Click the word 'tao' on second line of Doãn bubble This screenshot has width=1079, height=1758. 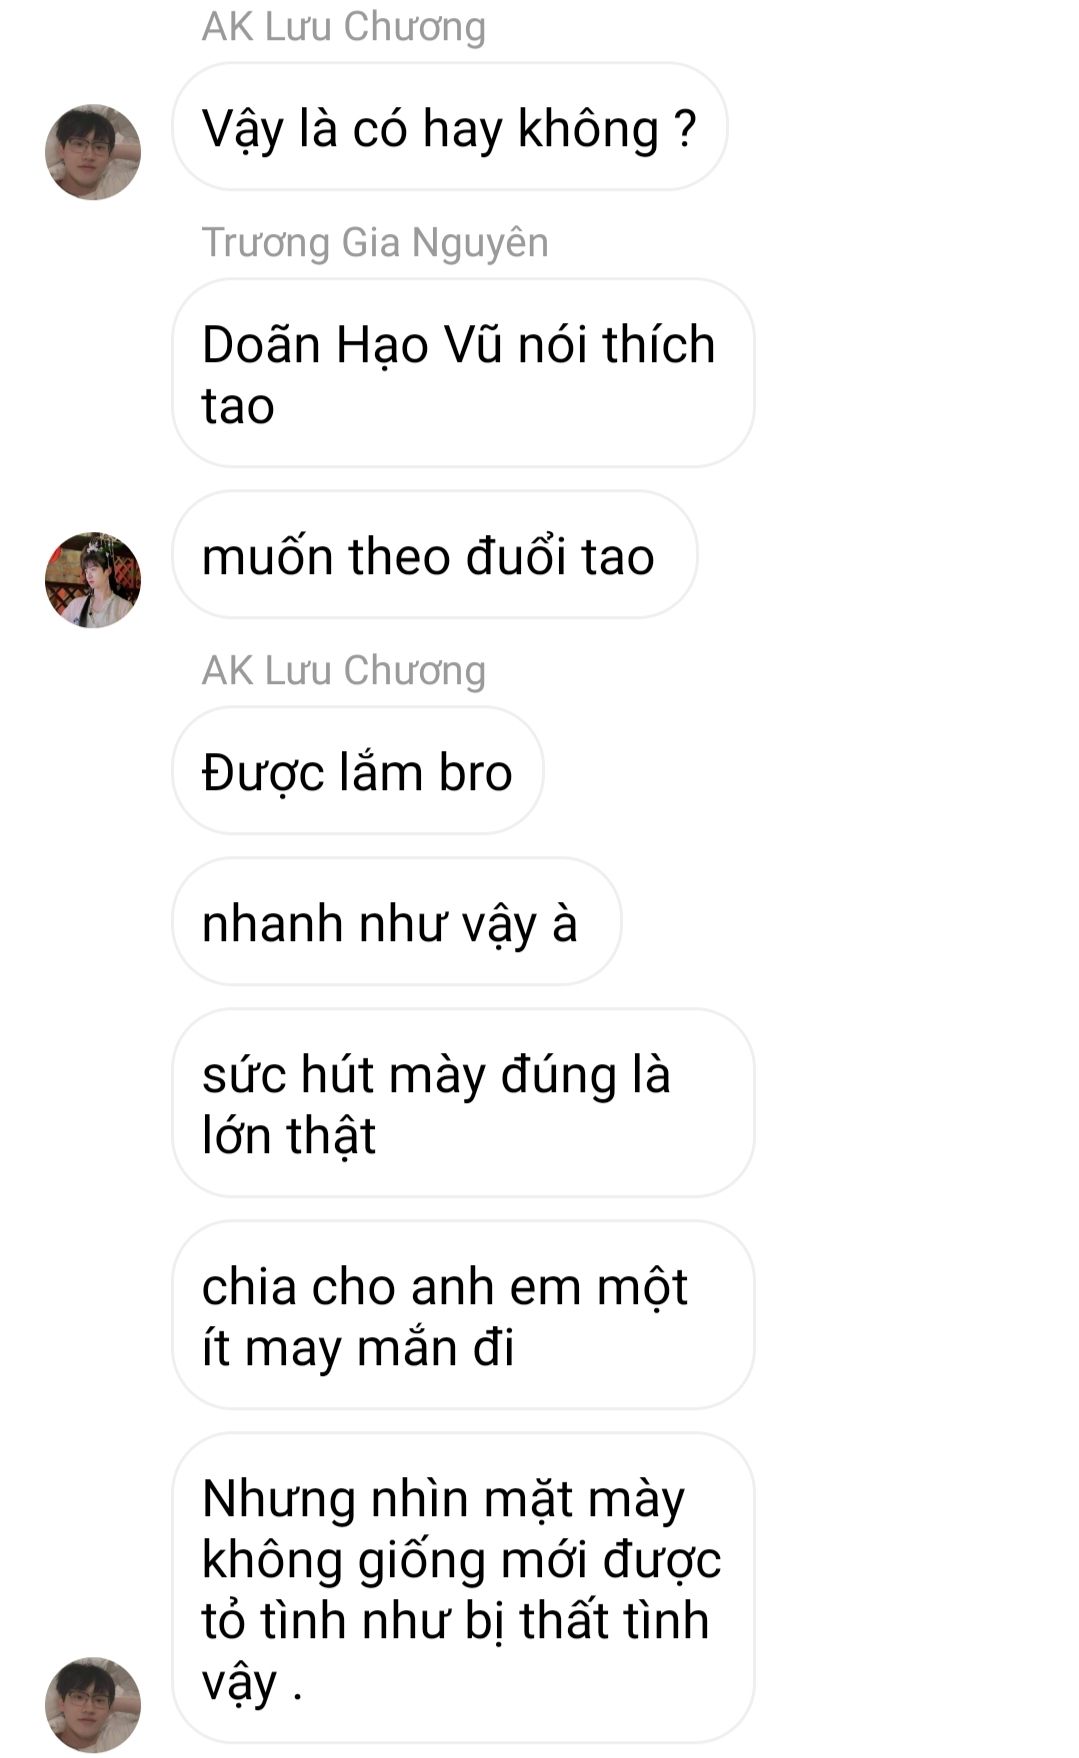[238, 406]
